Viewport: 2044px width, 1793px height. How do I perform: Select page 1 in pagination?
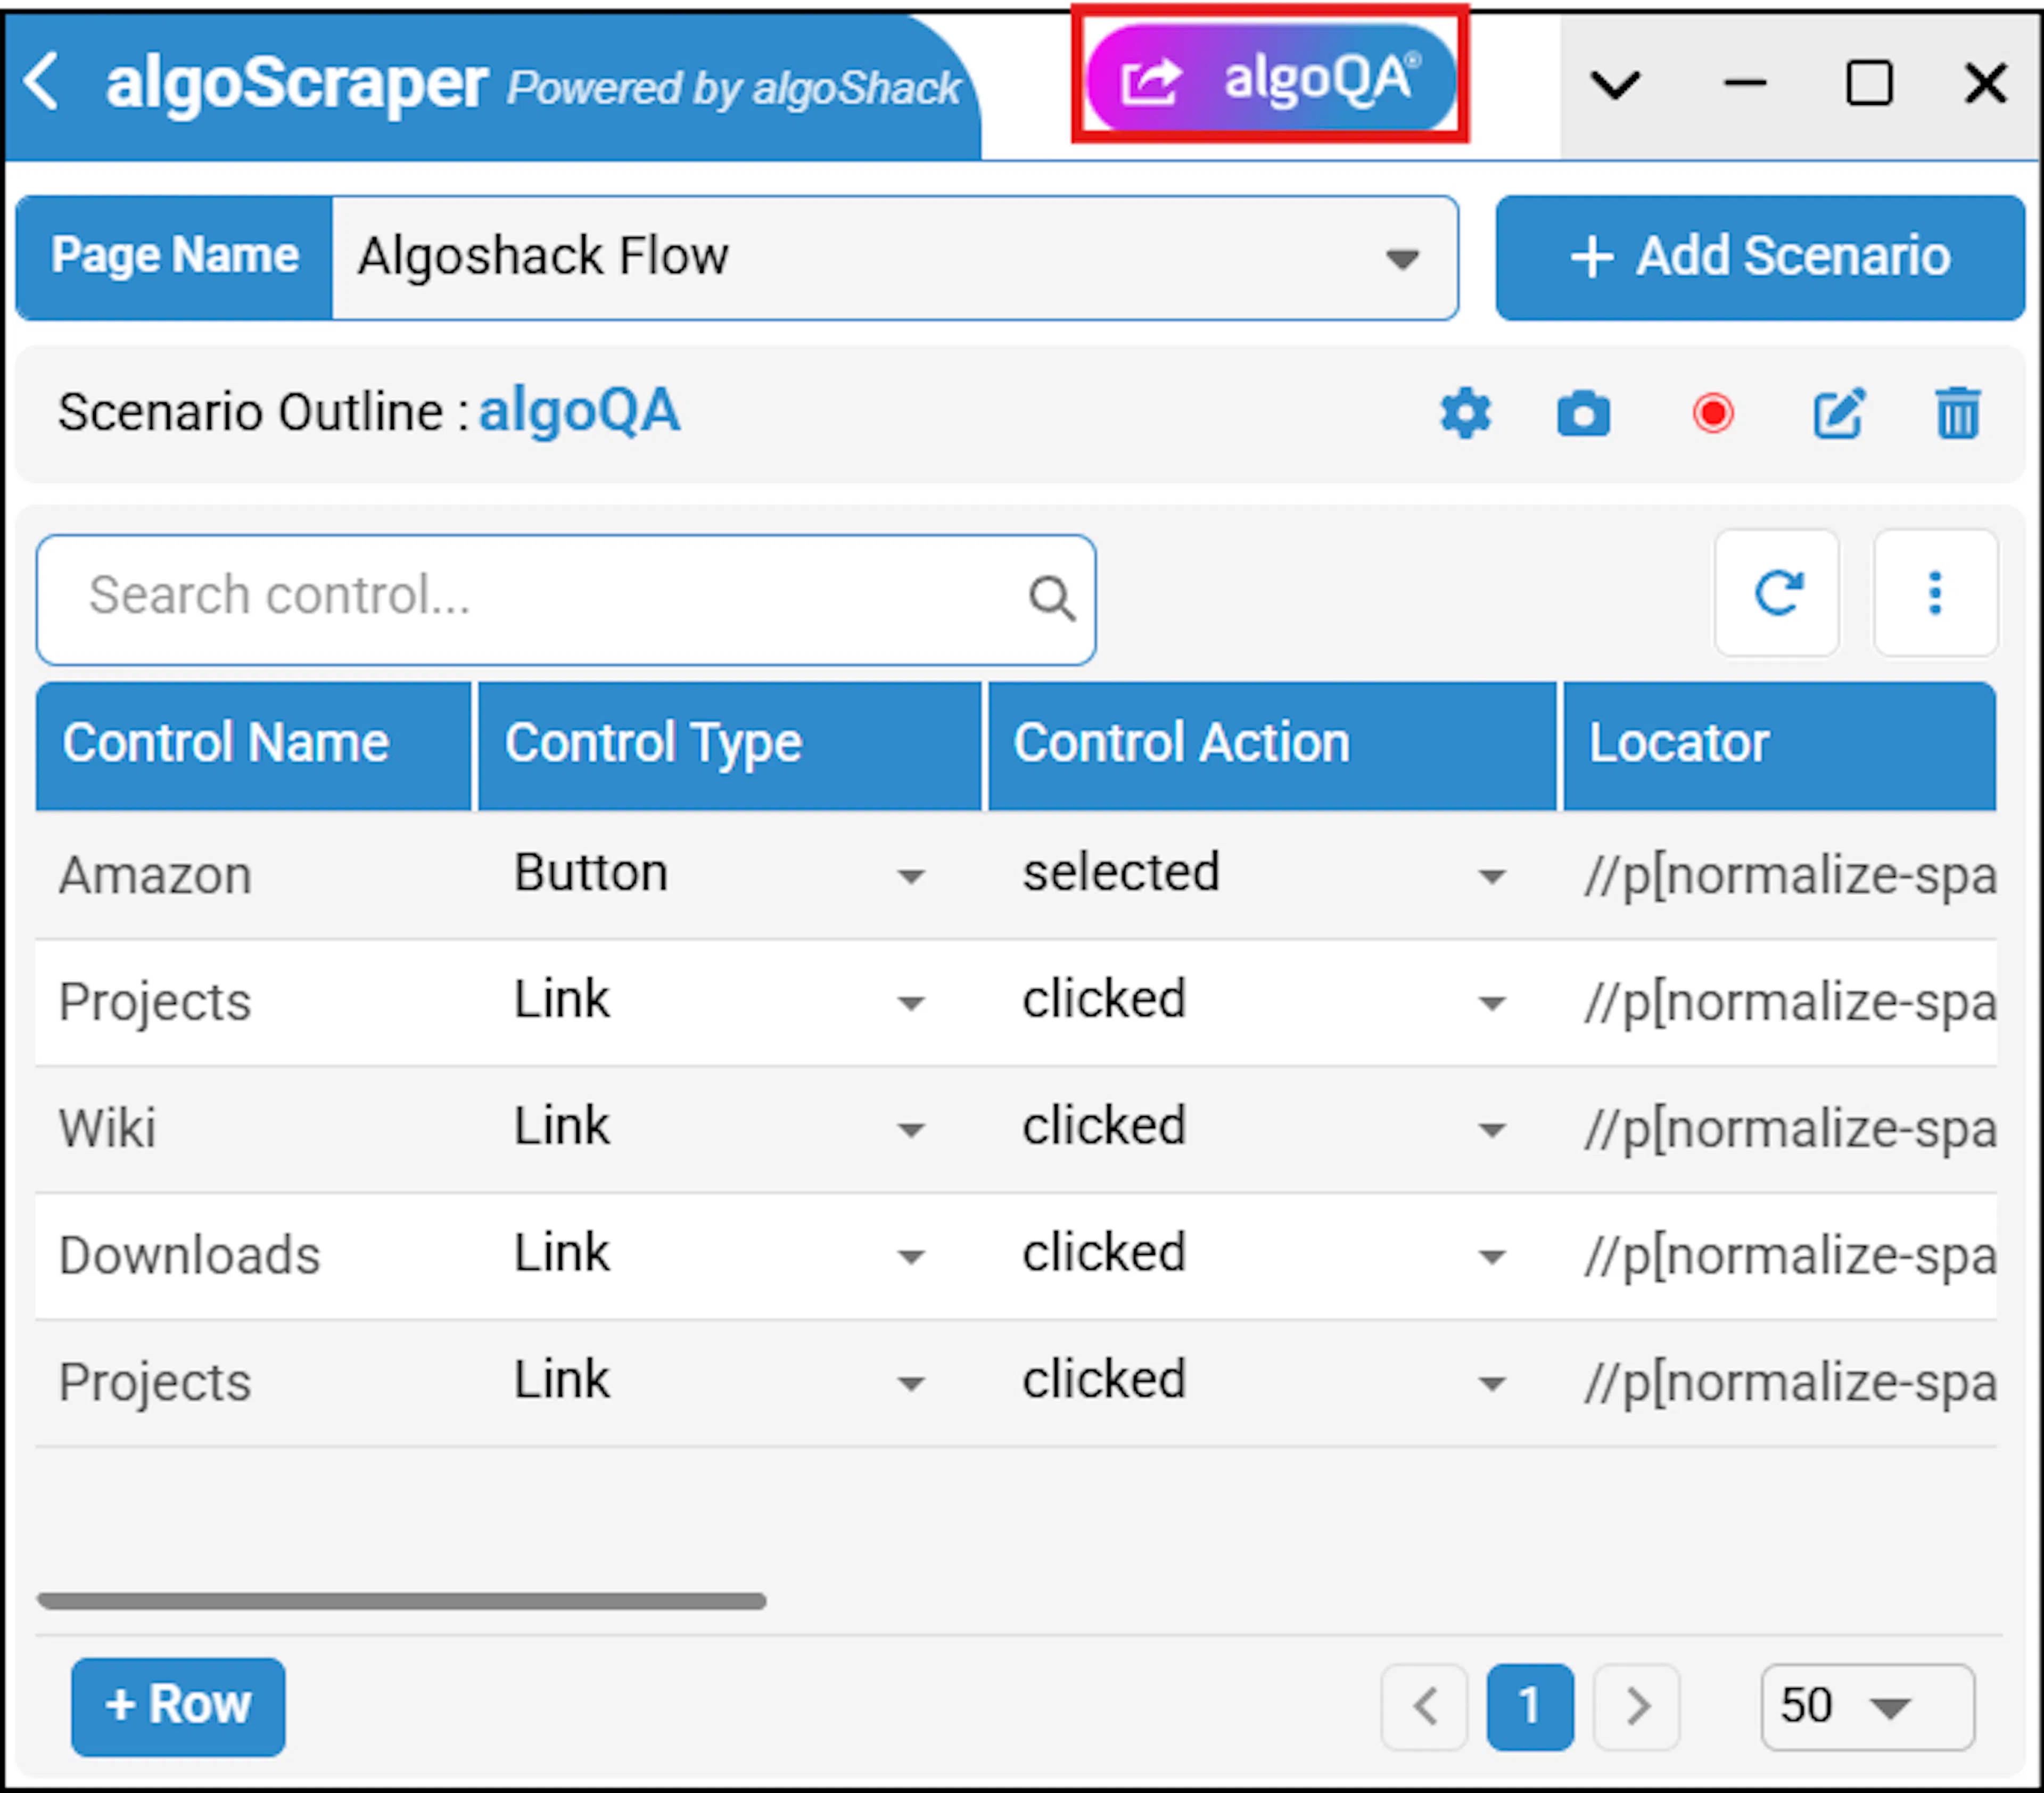point(1530,1707)
